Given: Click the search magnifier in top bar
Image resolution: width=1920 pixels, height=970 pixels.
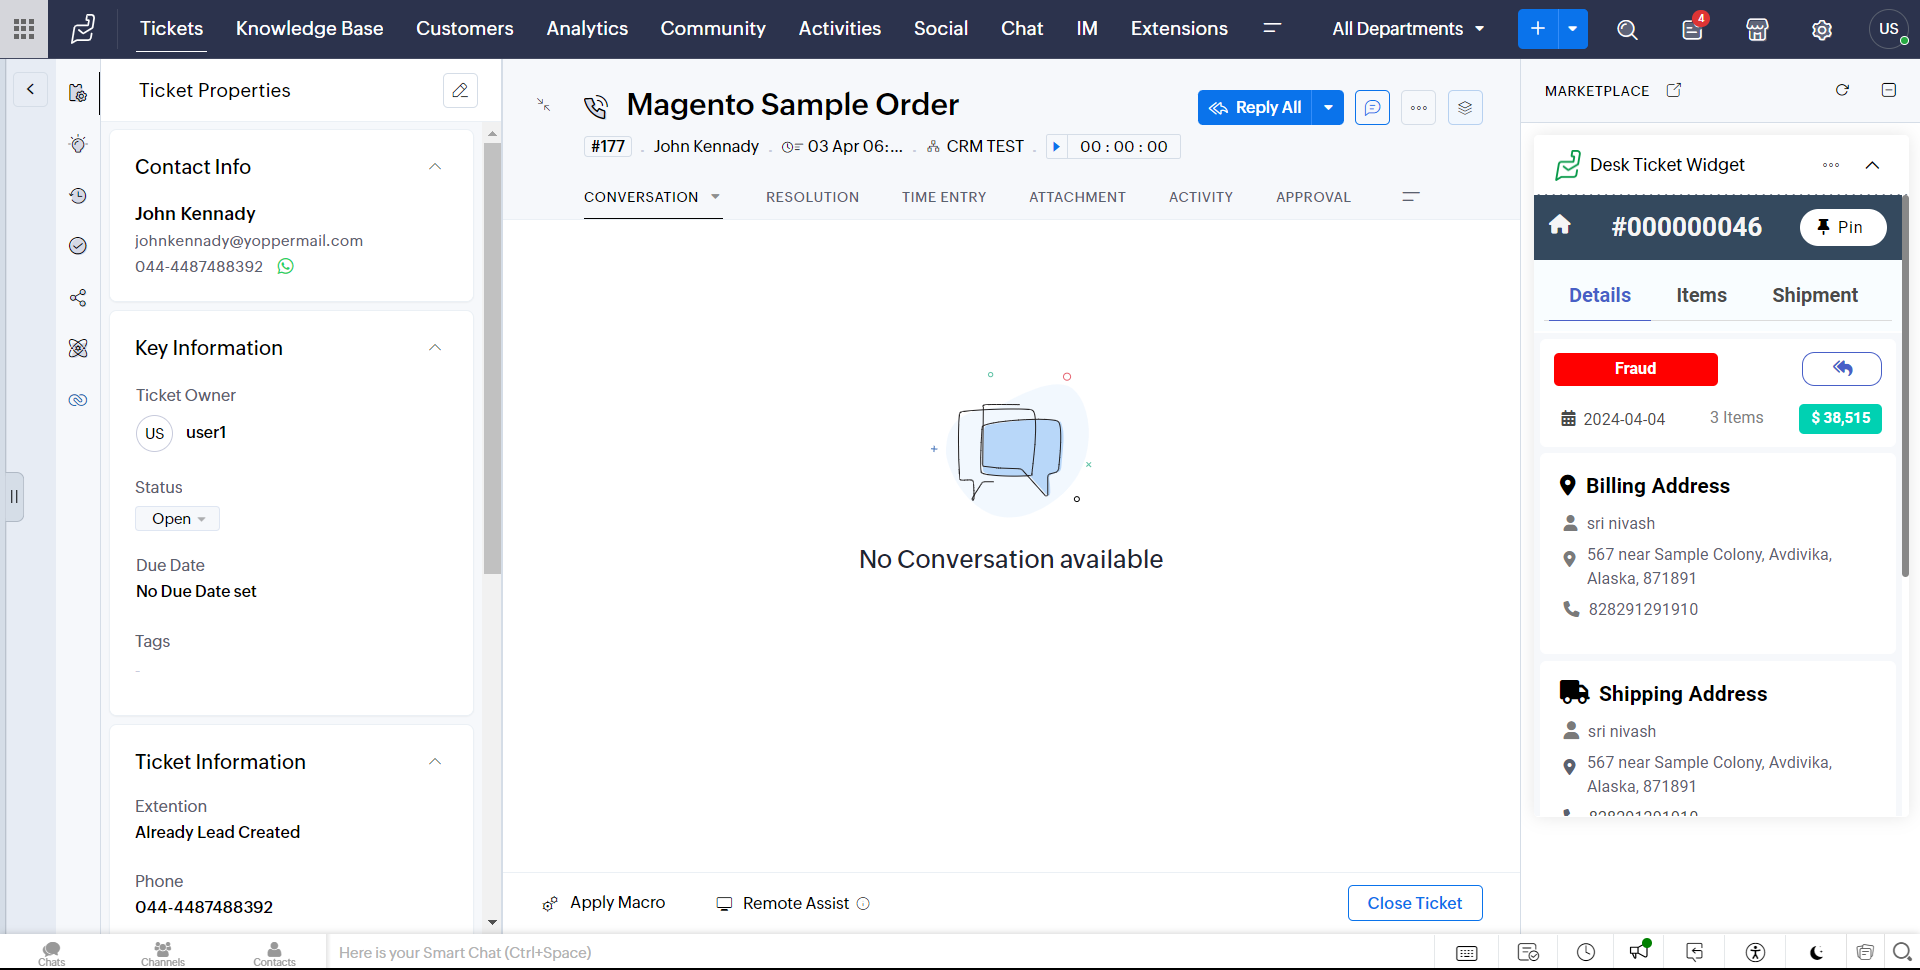Looking at the screenshot, I should click(x=1627, y=30).
